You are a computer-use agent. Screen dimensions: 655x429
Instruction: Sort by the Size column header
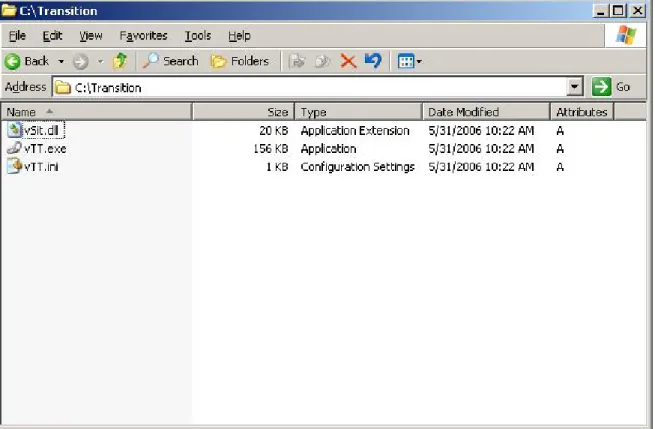244,112
